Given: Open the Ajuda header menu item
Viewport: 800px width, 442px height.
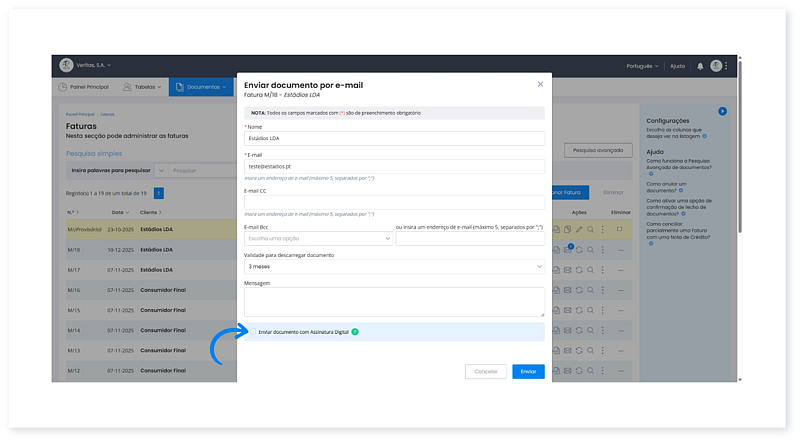Looking at the screenshot, I should 677,66.
